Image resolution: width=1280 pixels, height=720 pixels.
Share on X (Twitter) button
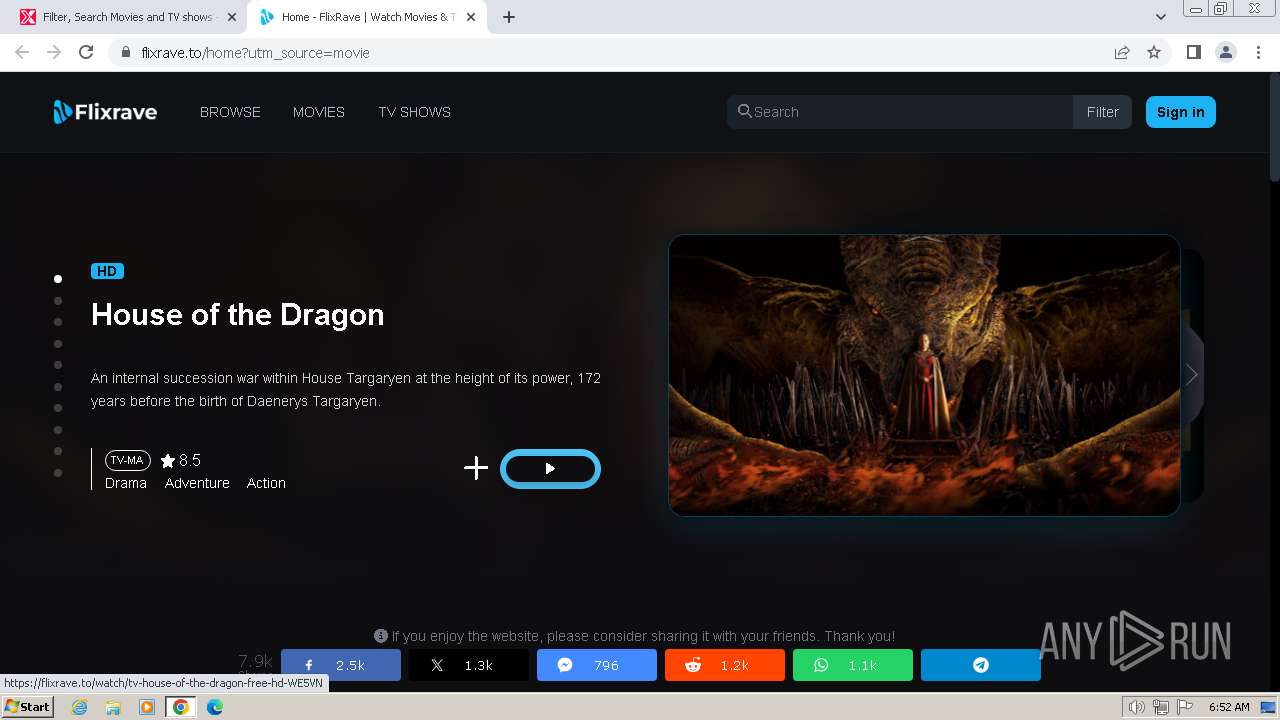(469, 665)
